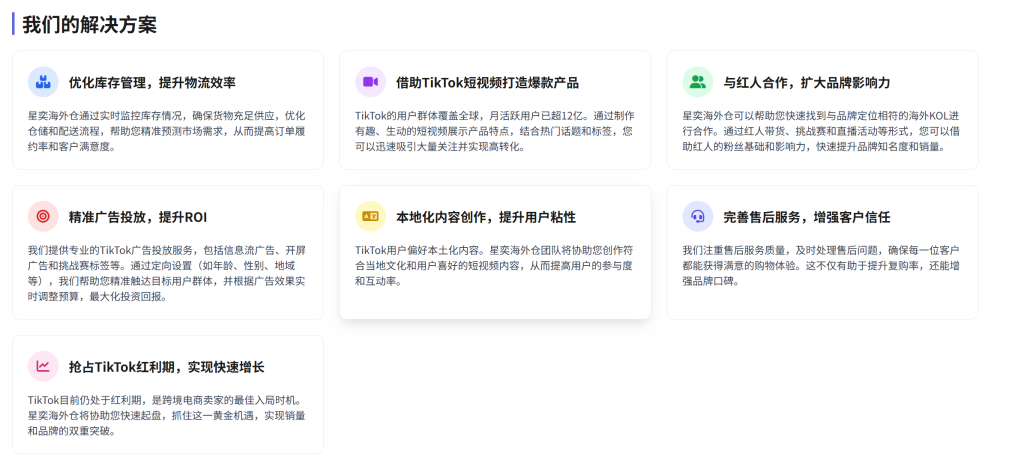Image resolution: width=1024 pixels, height=454 pixels.
Task: Click the blue headset support icon
Action: point(698,217)
